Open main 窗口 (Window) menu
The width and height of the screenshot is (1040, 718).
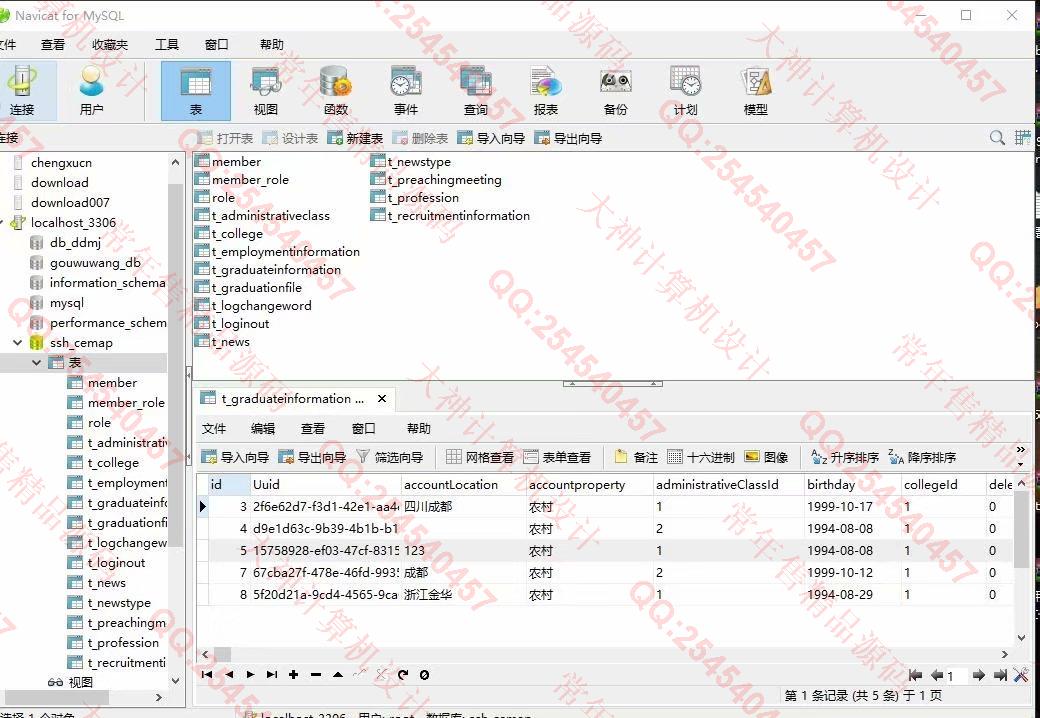pyautogui.click(x=217, y=44)
